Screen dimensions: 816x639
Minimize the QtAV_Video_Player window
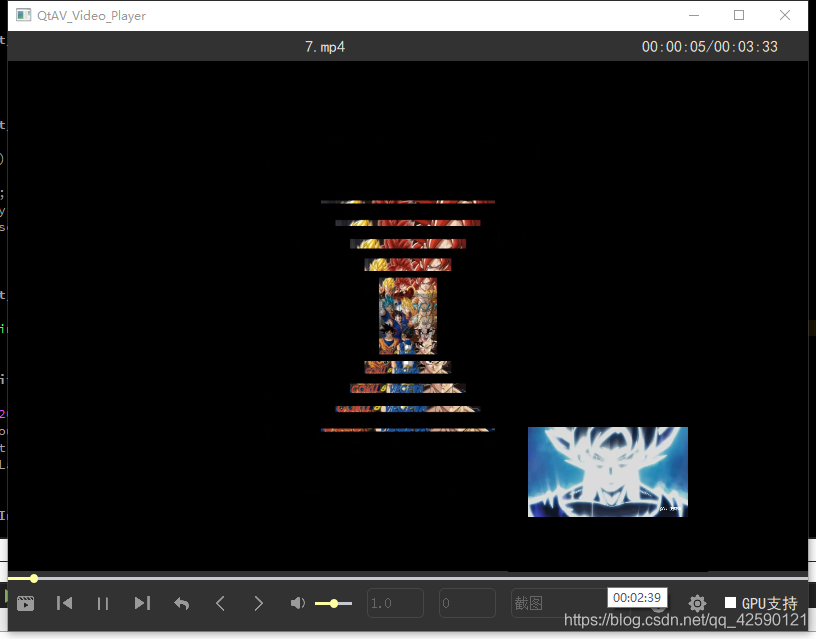(694, 16)
